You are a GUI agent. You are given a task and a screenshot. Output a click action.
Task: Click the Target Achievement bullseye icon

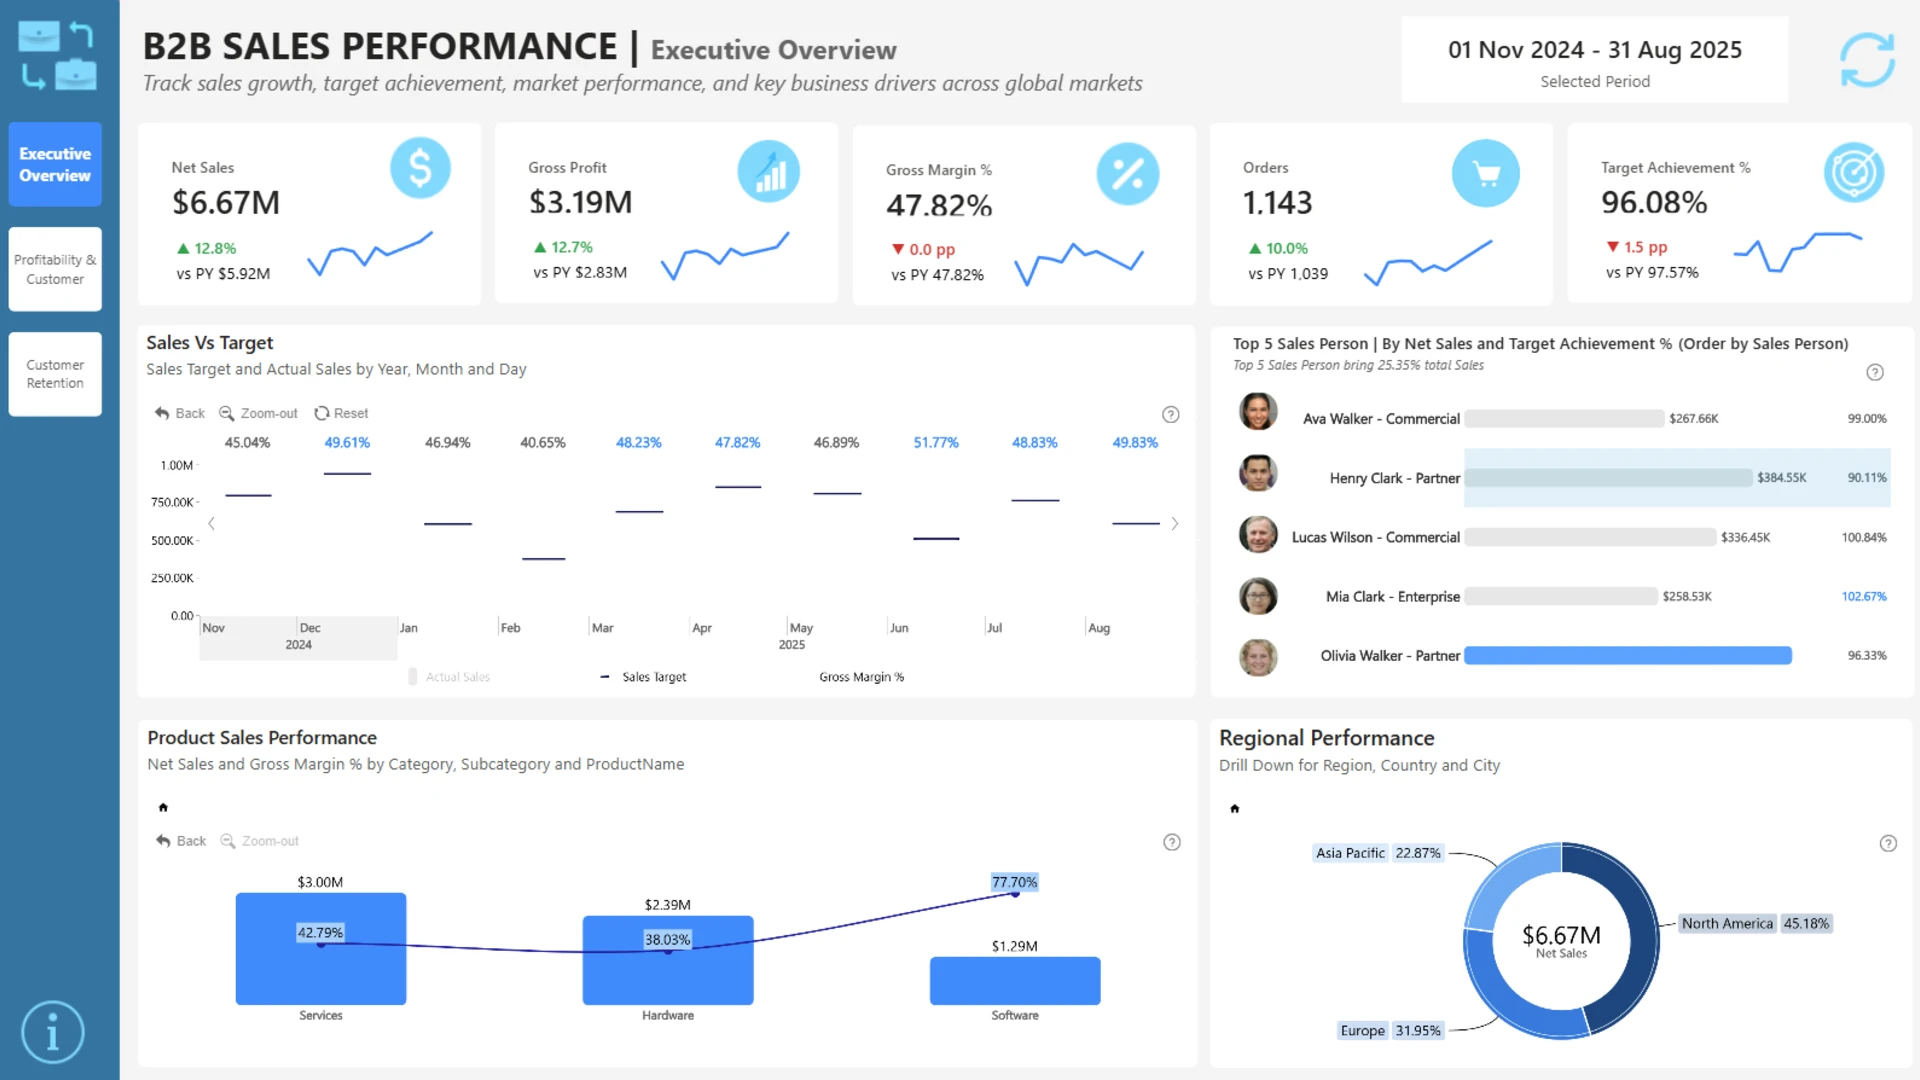click(x=1854, y=172)
